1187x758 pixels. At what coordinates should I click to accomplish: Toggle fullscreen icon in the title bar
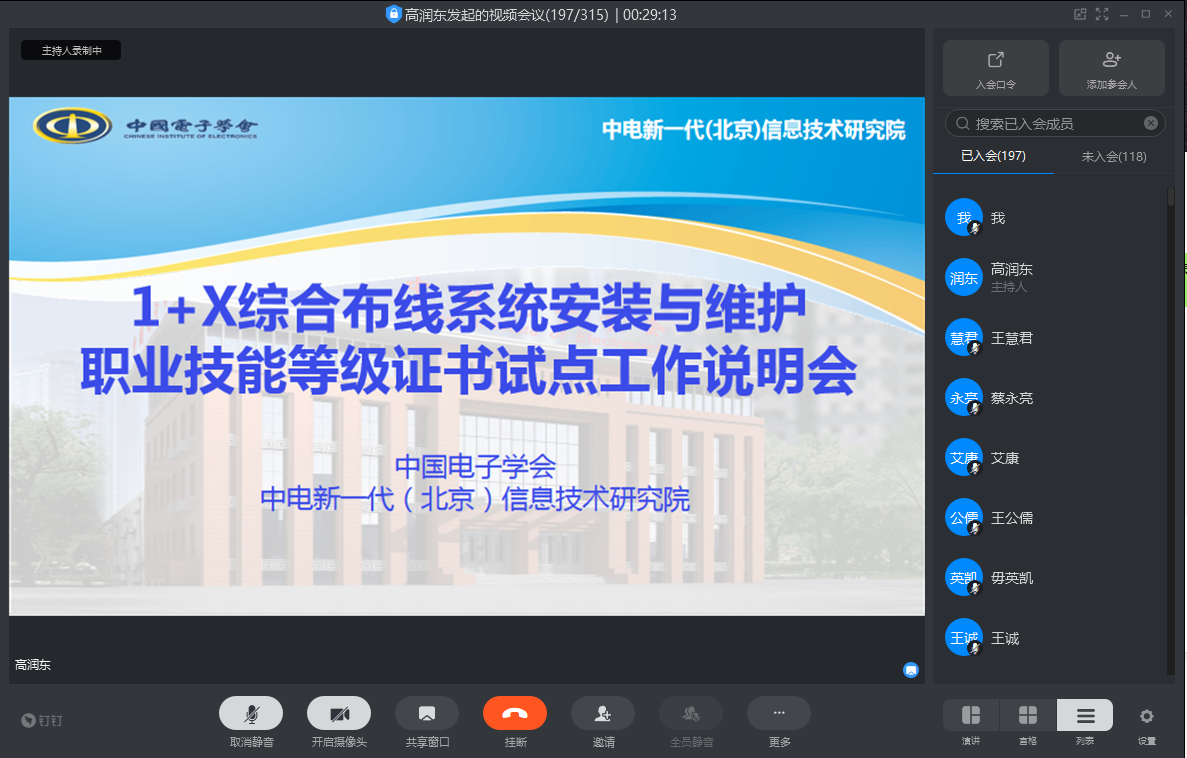(1101, 14)
